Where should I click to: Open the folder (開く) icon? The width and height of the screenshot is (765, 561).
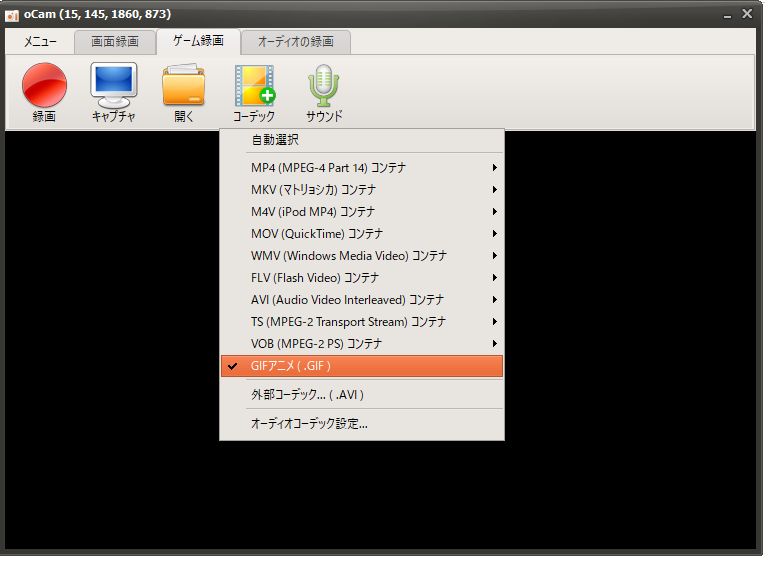pyautogui.click(x=183, y=86)
